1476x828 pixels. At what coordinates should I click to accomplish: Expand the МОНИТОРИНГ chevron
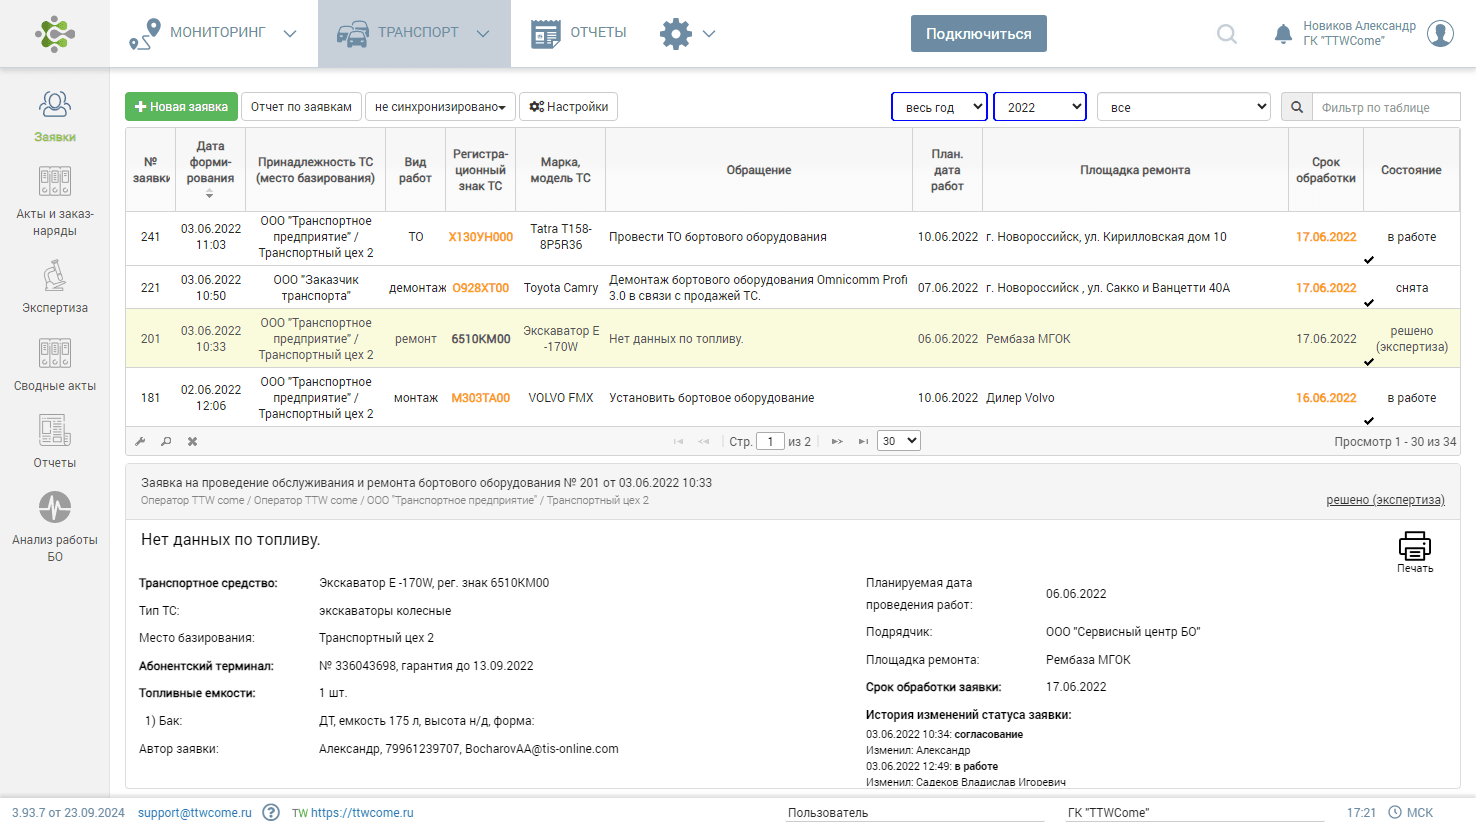[290, 34]
